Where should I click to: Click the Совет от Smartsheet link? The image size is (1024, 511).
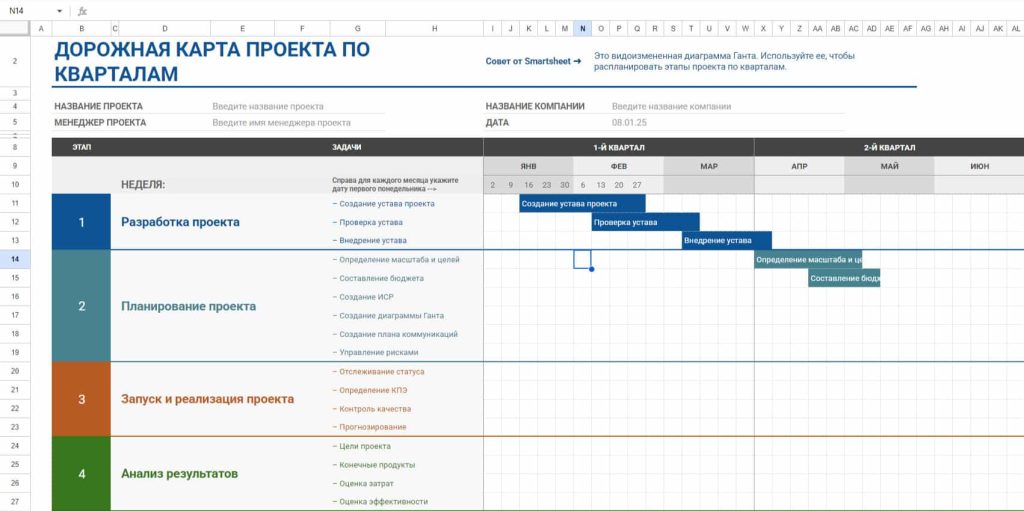[533, 61]
